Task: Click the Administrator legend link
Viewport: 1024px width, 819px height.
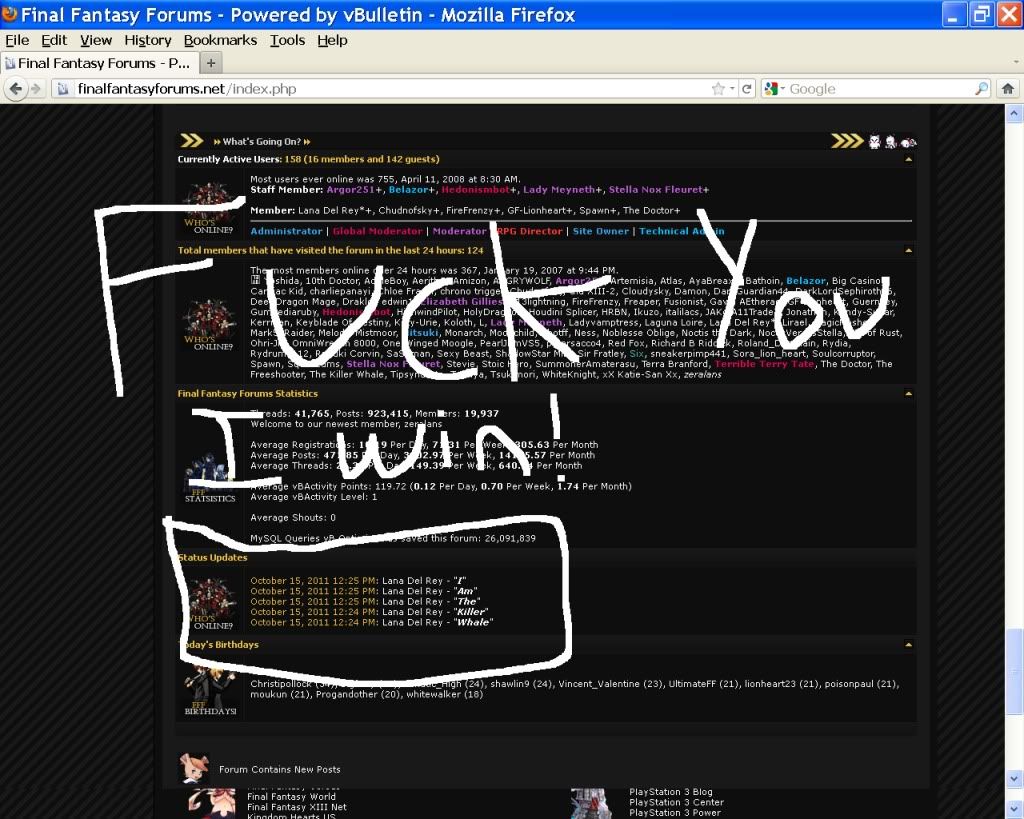Action: coord(286,231)
